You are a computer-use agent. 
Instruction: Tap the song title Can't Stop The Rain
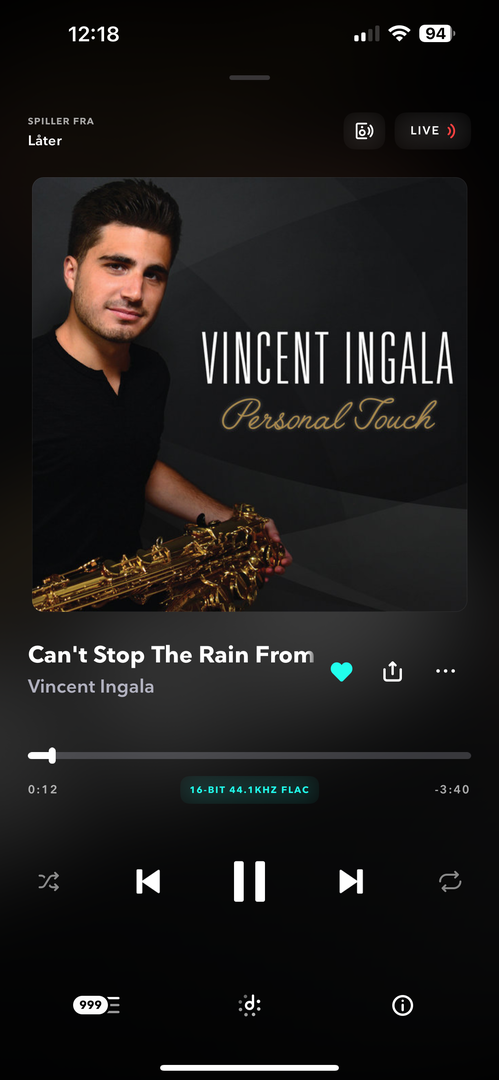(x=171, y=655)
